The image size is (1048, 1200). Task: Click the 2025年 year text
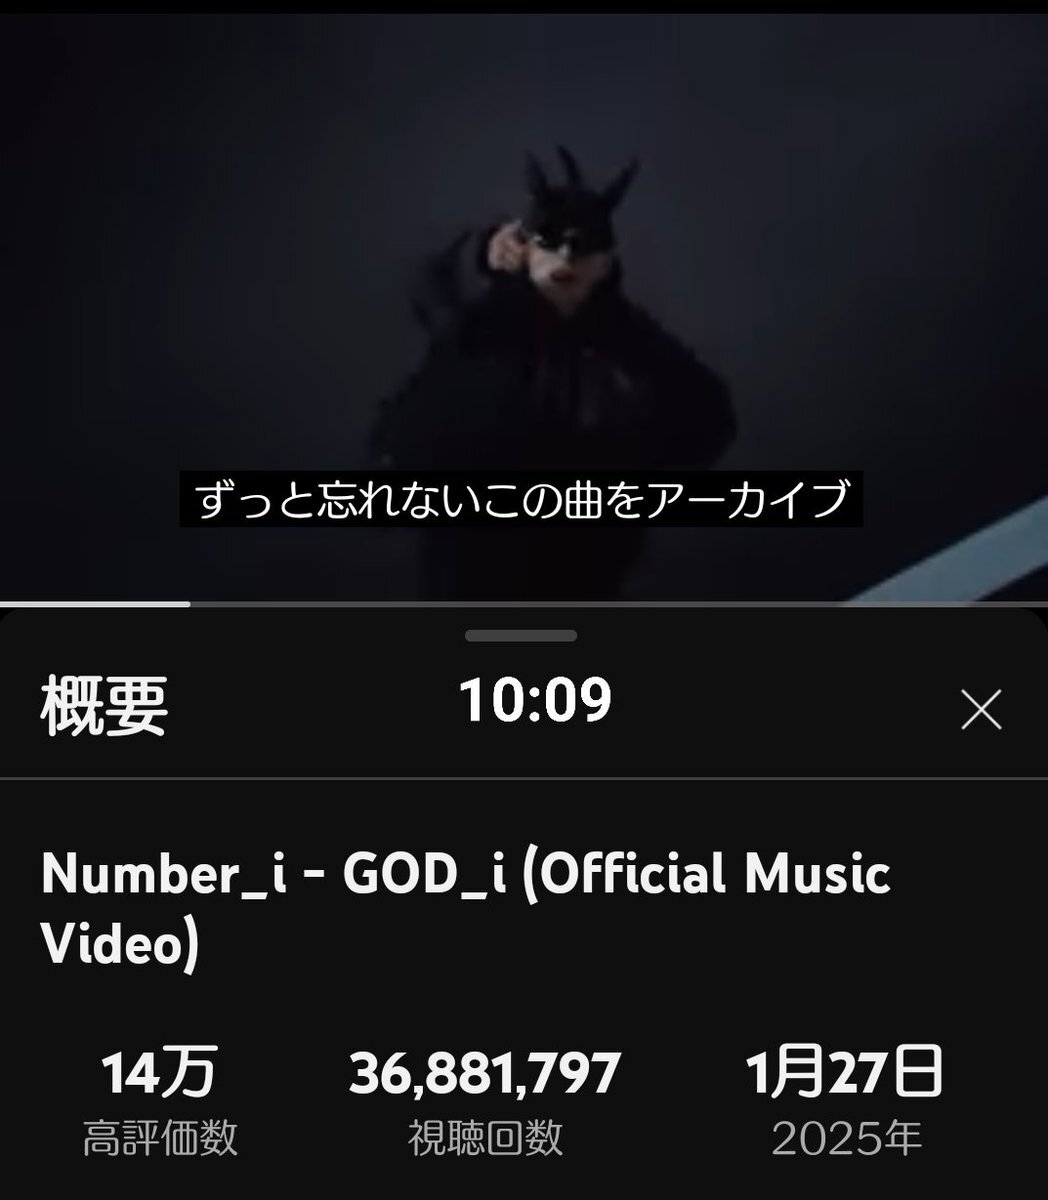(846, 1138)
